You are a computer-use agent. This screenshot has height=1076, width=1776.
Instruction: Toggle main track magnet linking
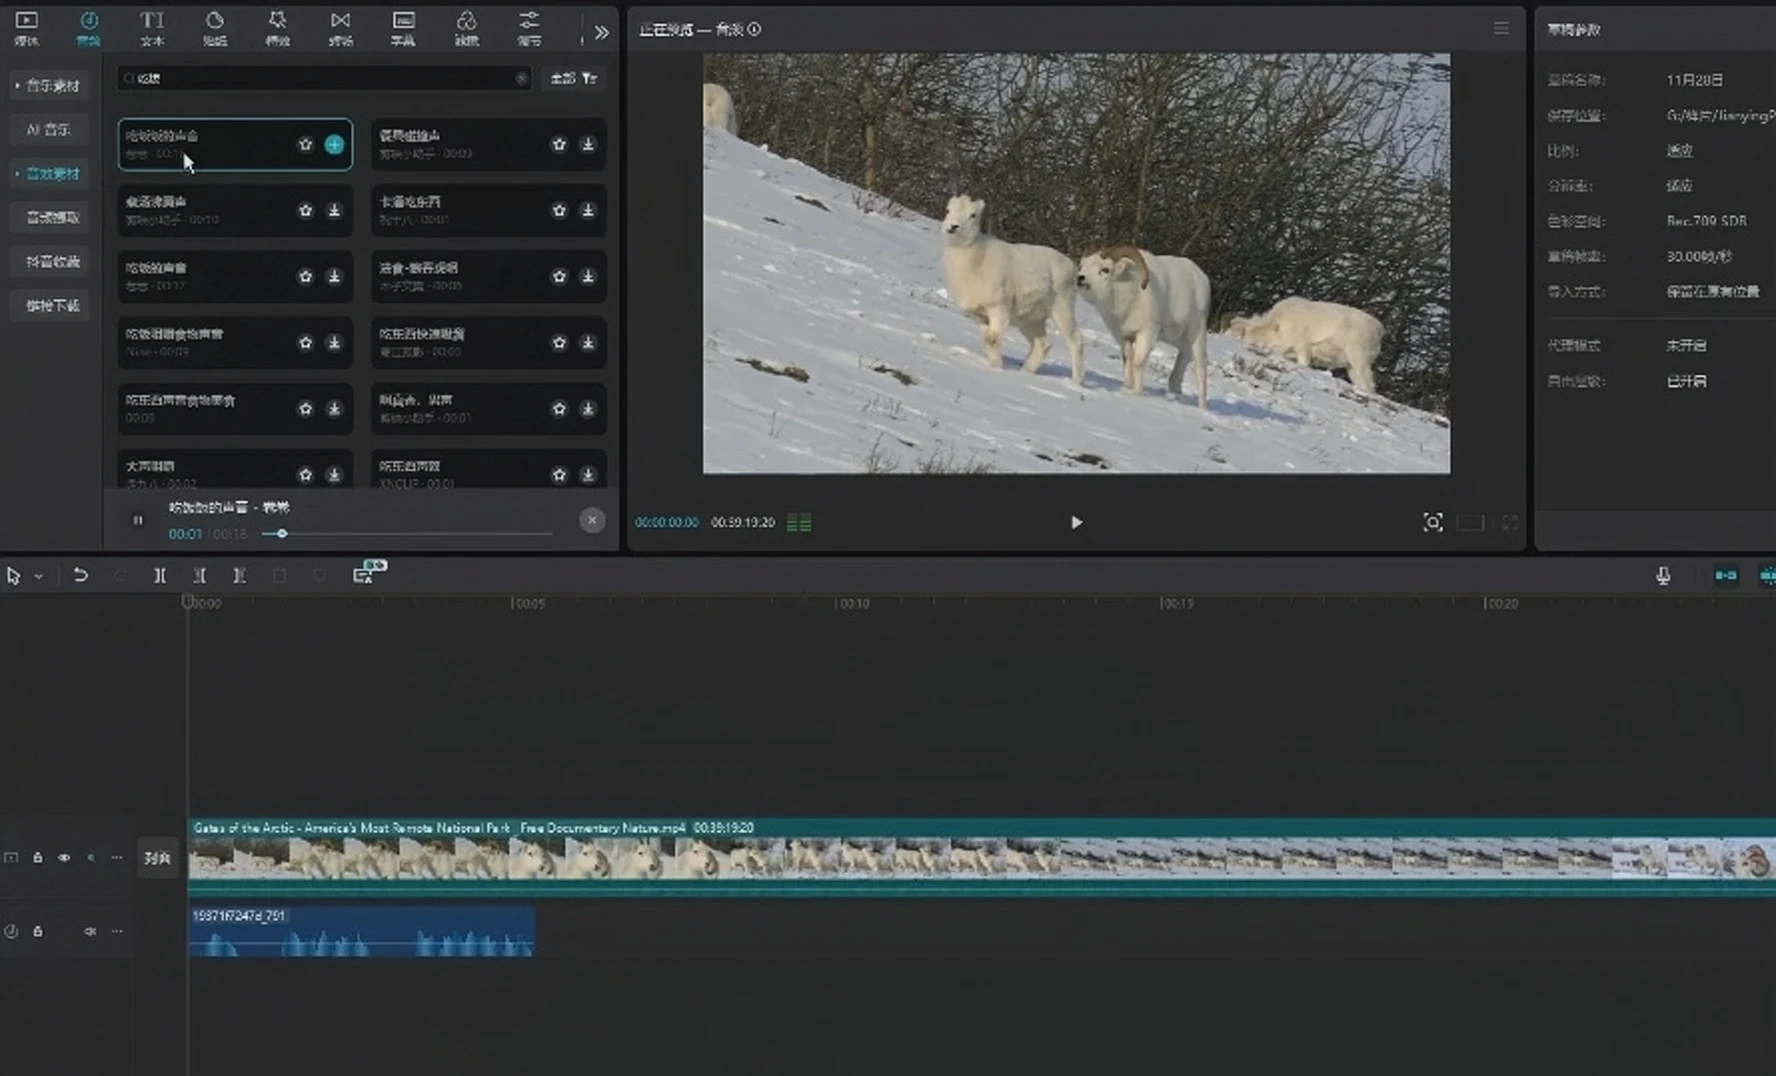click(1726, 576)
